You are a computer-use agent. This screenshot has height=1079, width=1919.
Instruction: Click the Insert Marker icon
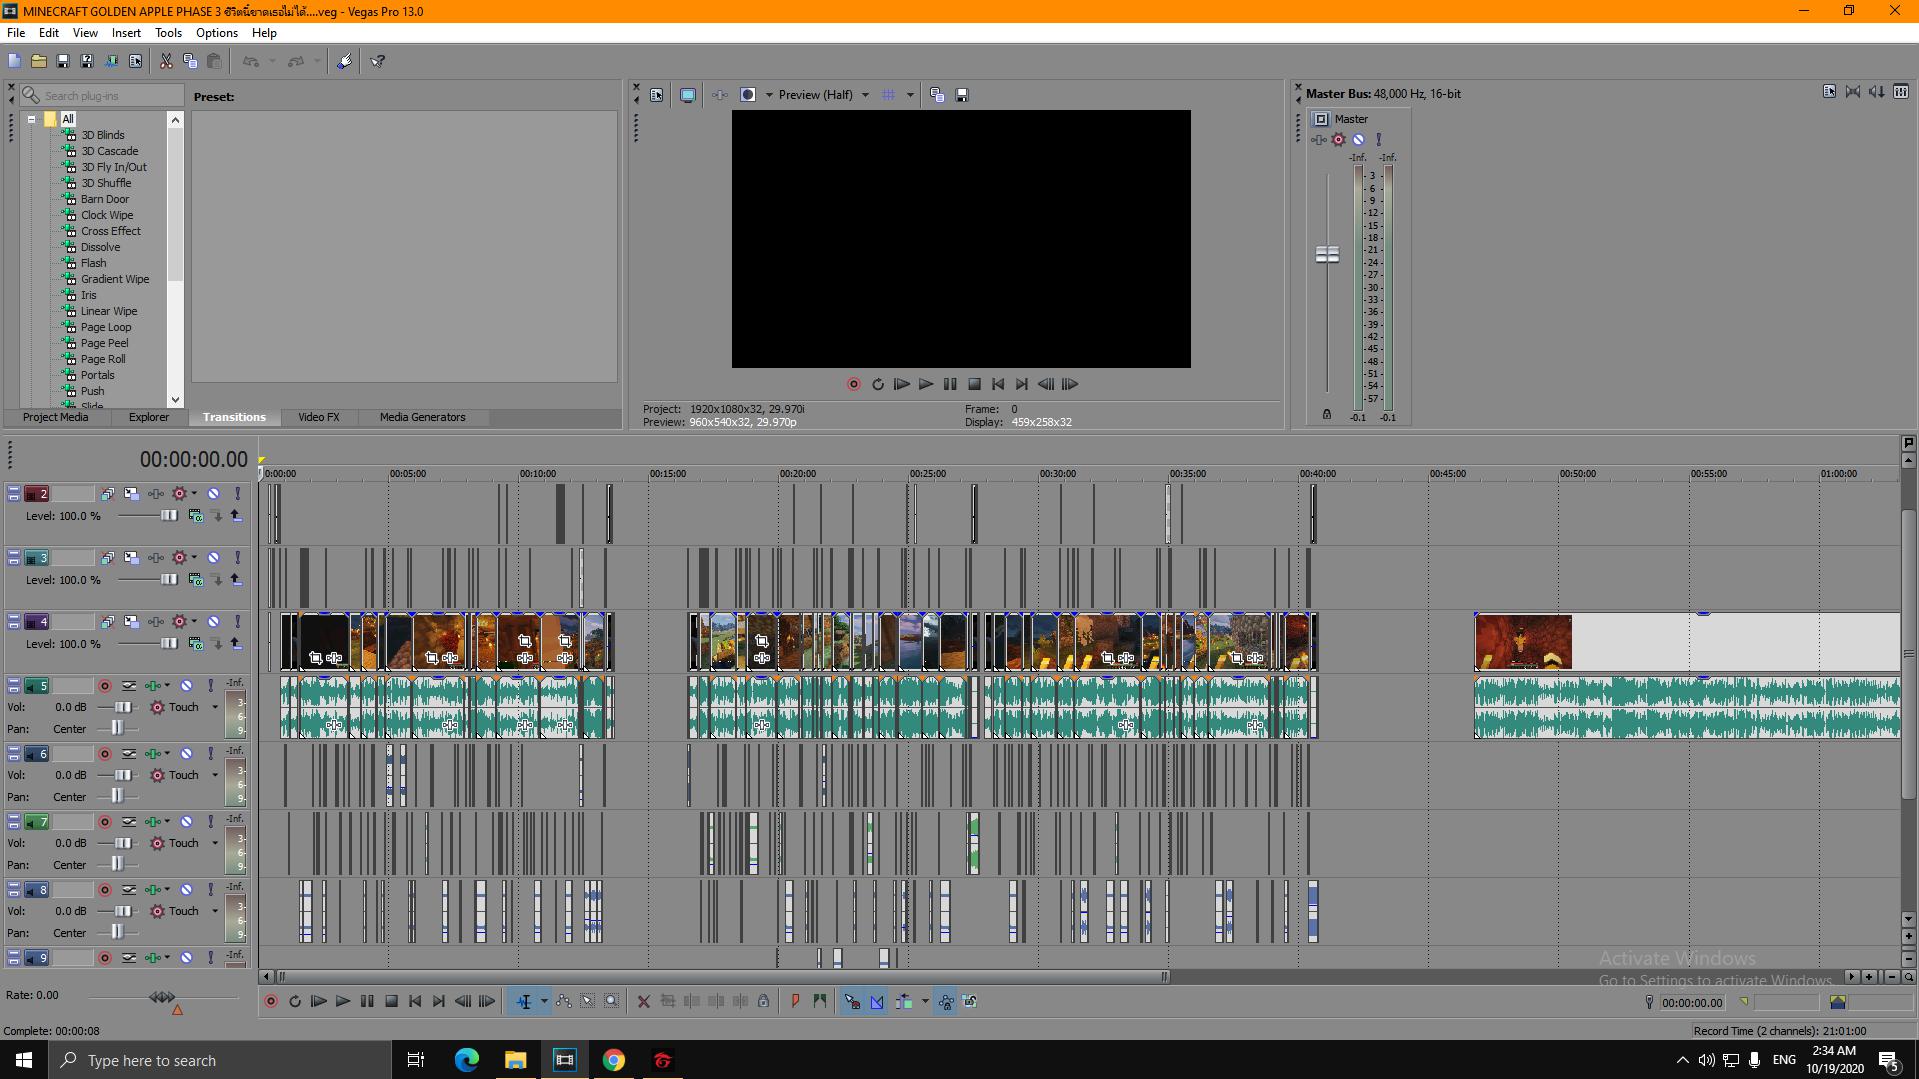click(795, 1001)
